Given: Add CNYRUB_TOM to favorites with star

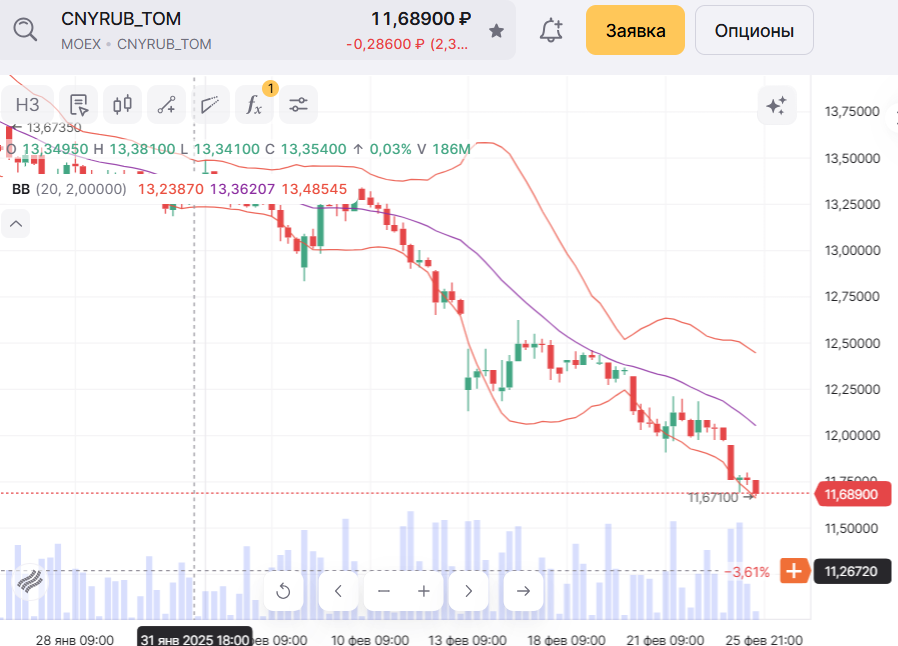Looking at the screenshot, I should click(x=496, y=31).
